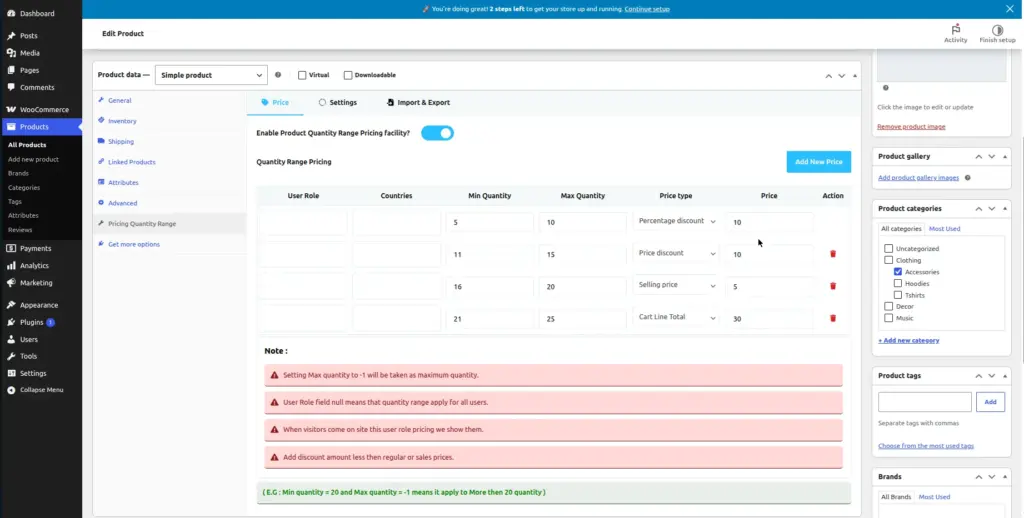
Task: Dismiss the setup notice banner
Action: (x=1010, y=8)
